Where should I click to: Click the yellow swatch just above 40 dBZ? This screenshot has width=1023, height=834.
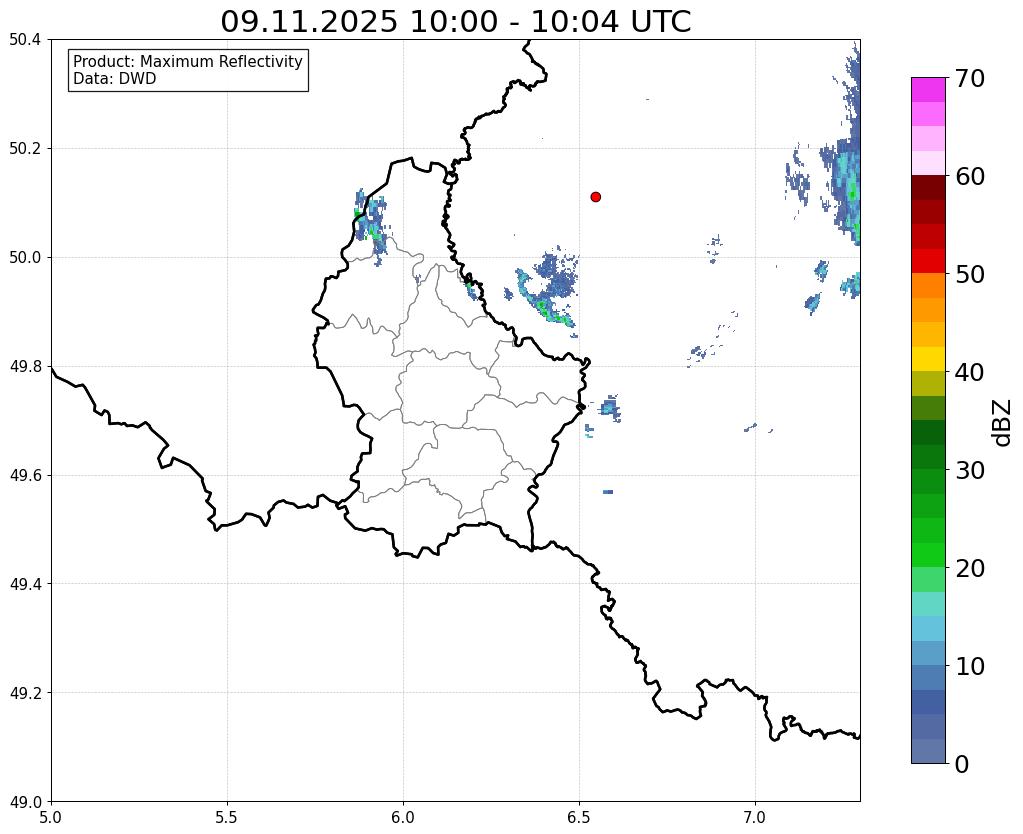(x=928, y=359)
